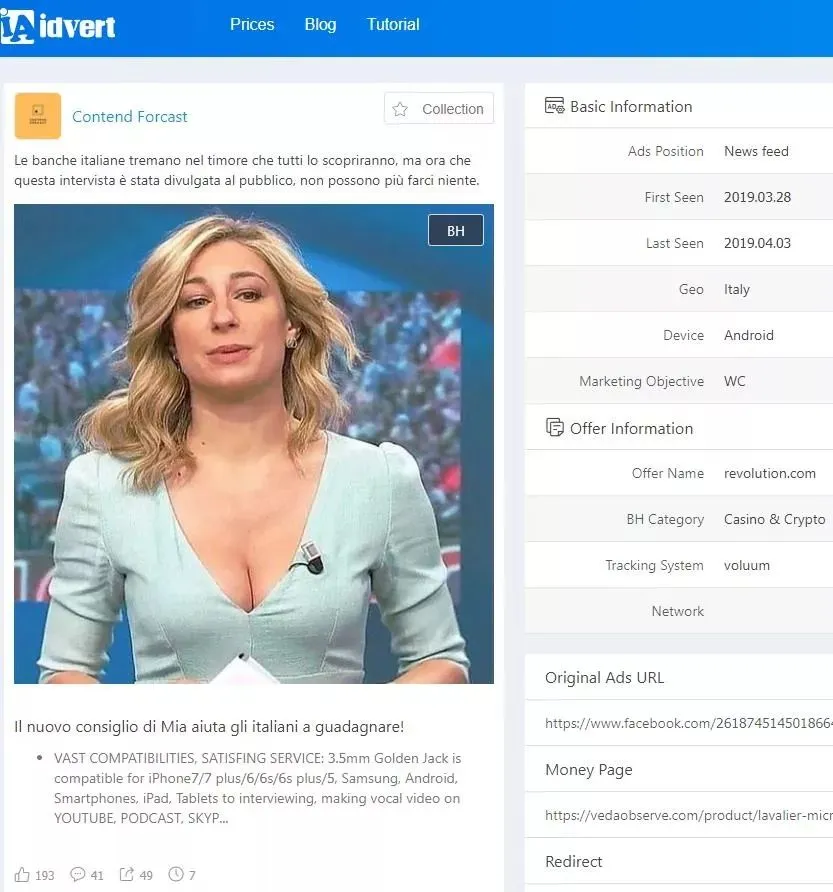833x892 pixels.
Task: Add this ad to Collection
Action: (439, 108)
